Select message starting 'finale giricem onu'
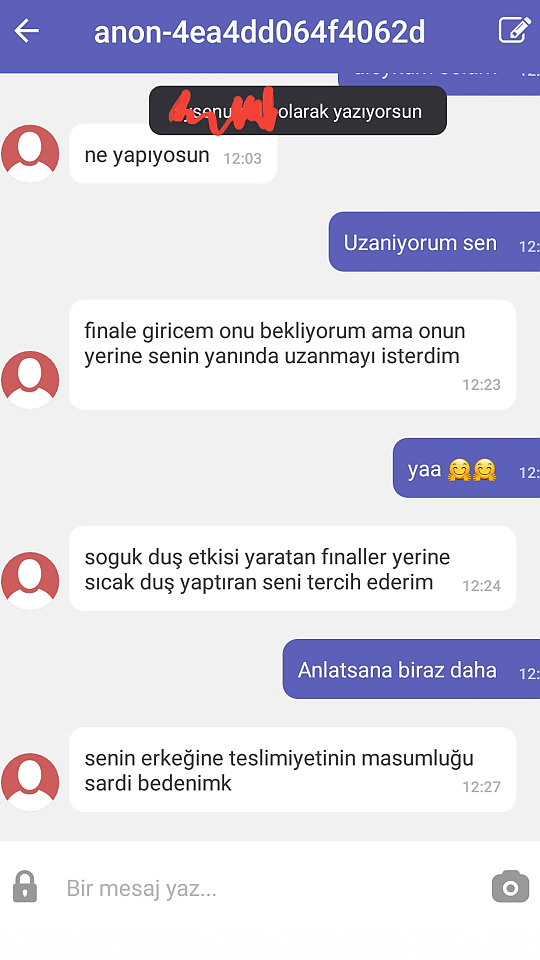This screenshot has height=960, width=540. (293, 354)
